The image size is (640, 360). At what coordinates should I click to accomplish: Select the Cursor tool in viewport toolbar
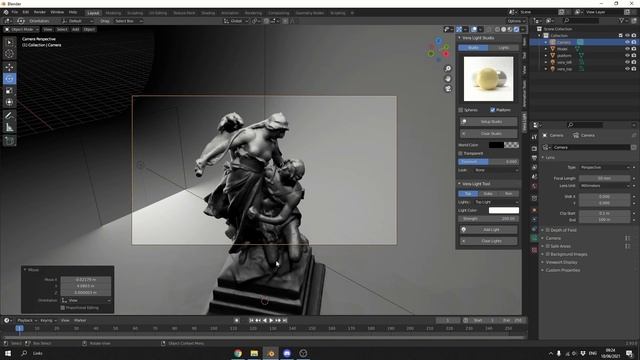tap(9, 53)
